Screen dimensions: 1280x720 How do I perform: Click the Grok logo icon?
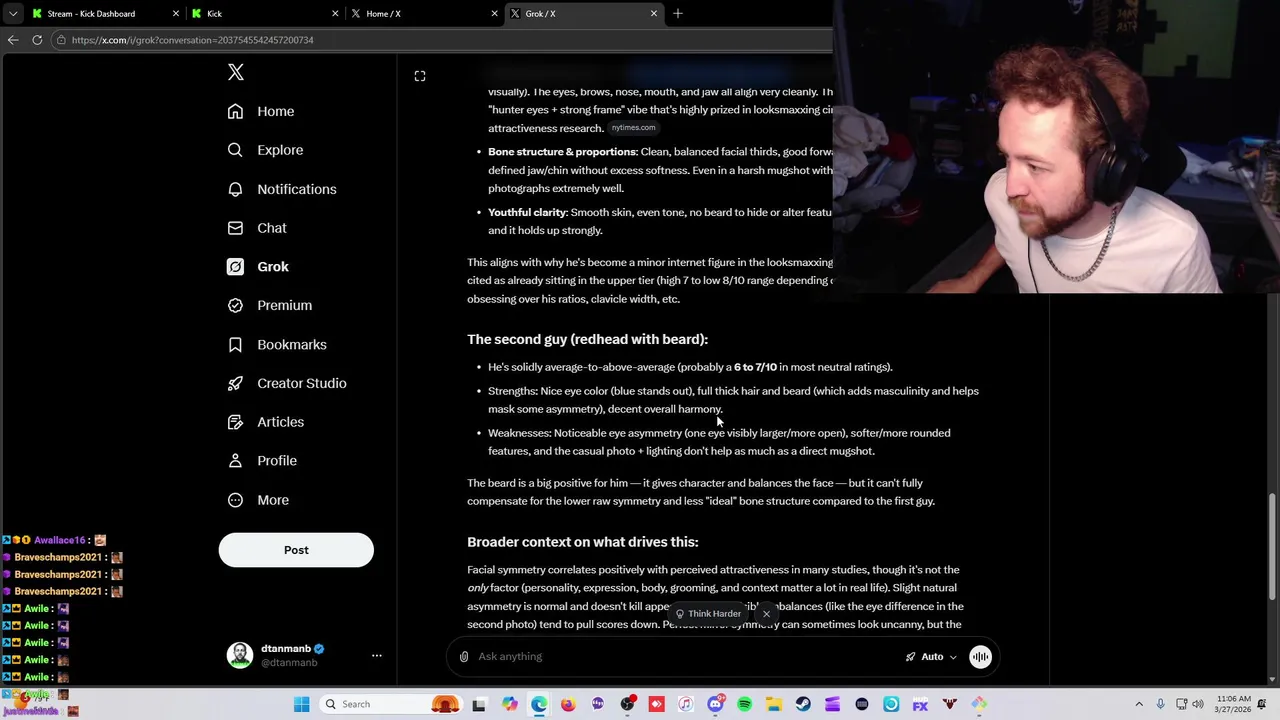(x=235, y=267)
